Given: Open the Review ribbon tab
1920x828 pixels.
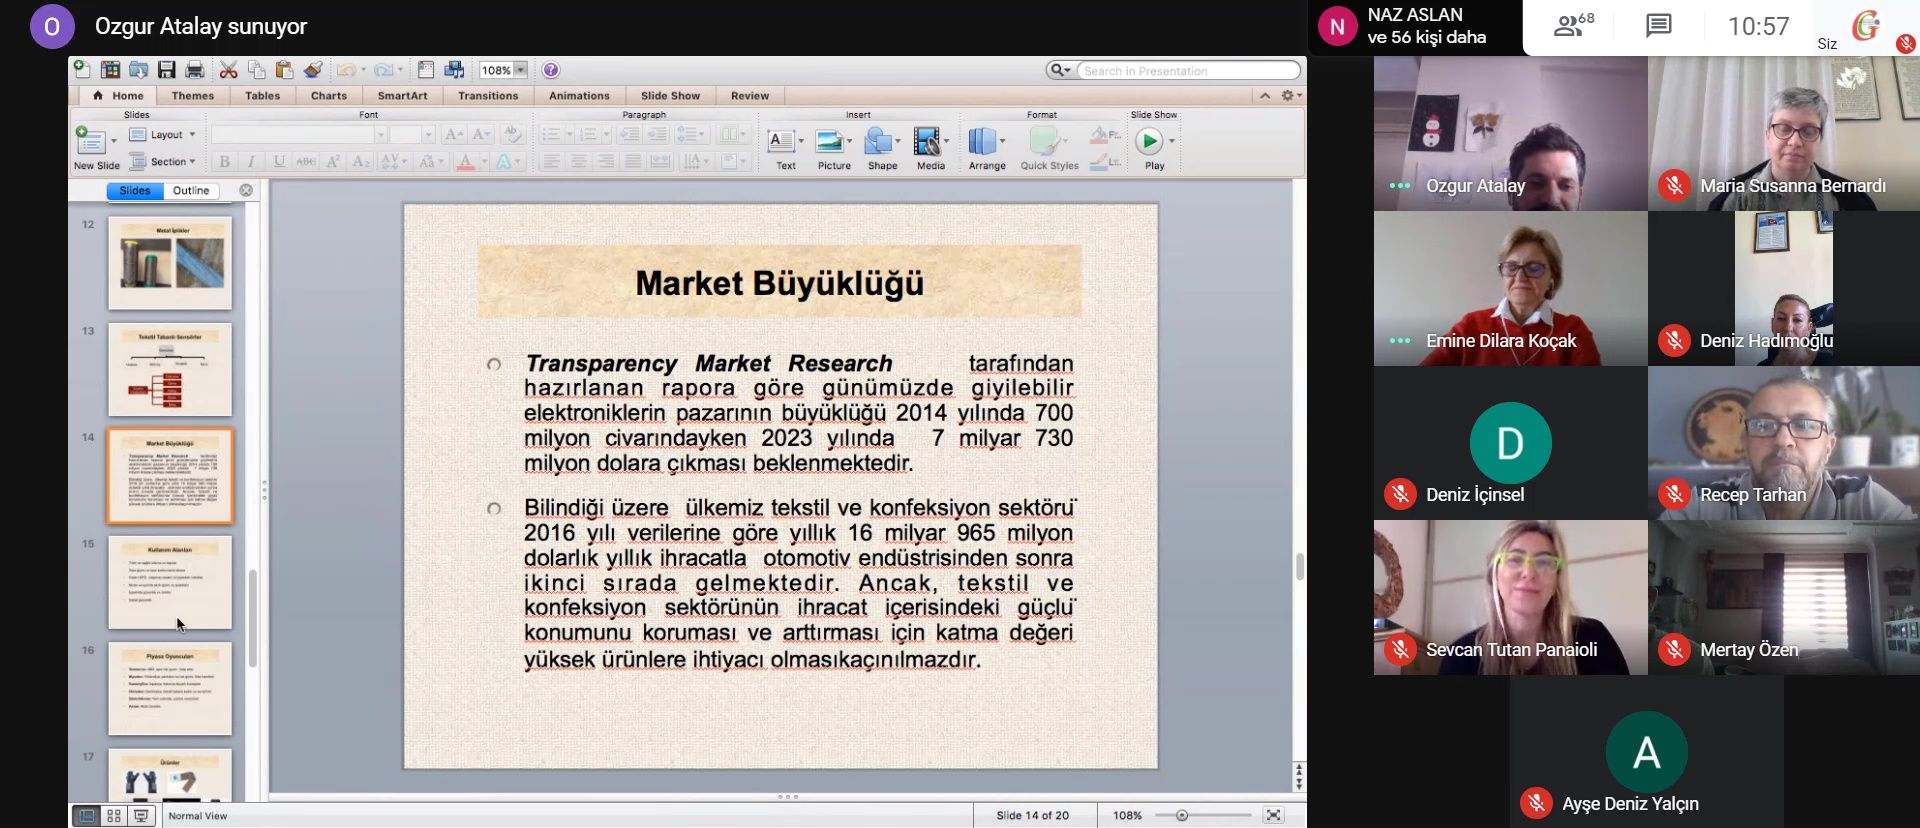Looking at the screenshot, I should click(x=750, y=96).
